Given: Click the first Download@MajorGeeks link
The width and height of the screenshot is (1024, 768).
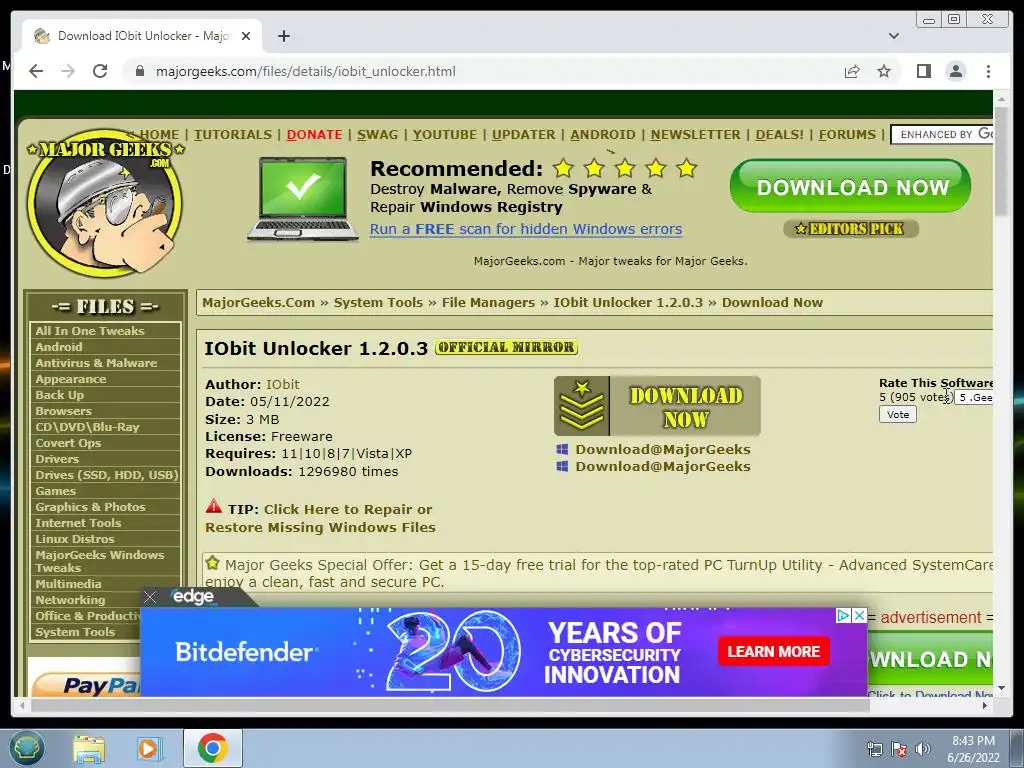Looking at the screenshot, I should click(662, 449).
